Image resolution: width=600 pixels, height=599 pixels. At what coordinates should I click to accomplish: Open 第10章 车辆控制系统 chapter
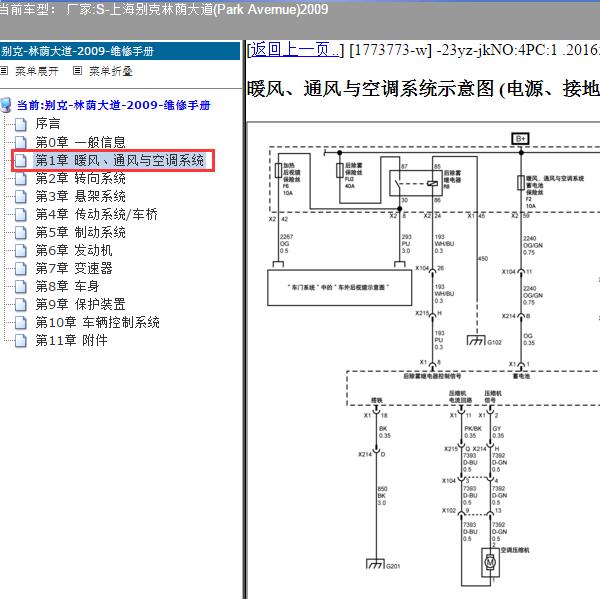(98, 322)
